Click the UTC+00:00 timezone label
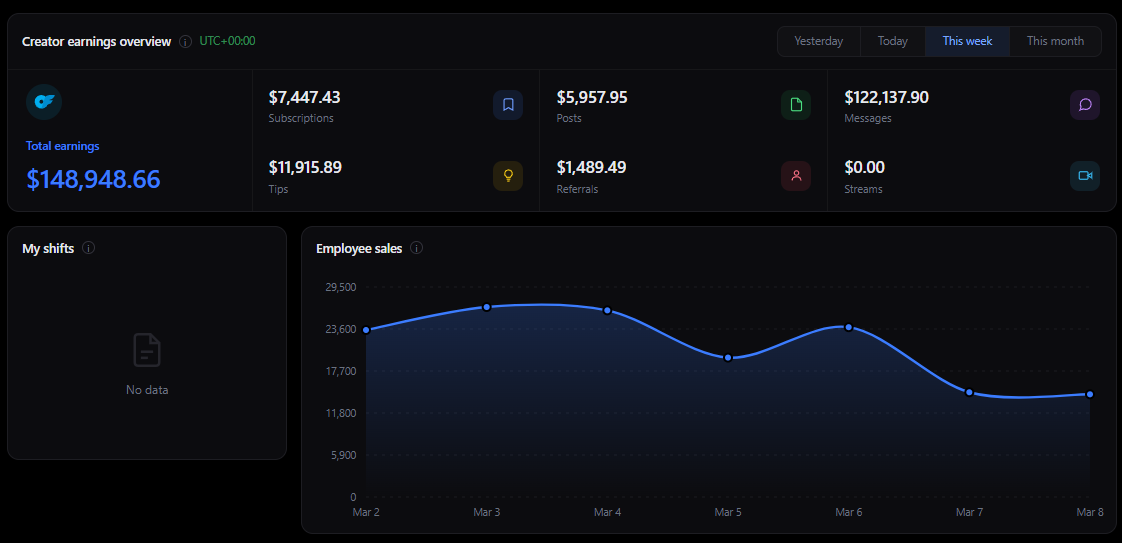Viewport: 1122px width, 543px height. click(228, 41)
